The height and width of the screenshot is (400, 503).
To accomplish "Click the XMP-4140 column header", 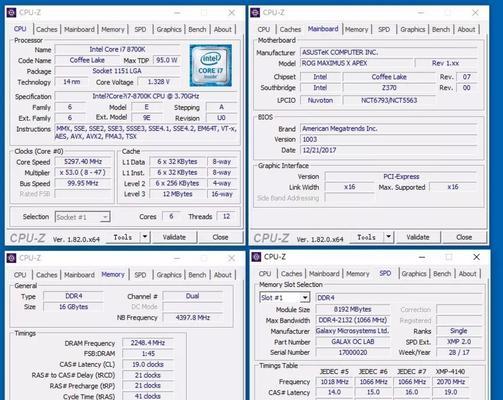I will click(450, 372).
